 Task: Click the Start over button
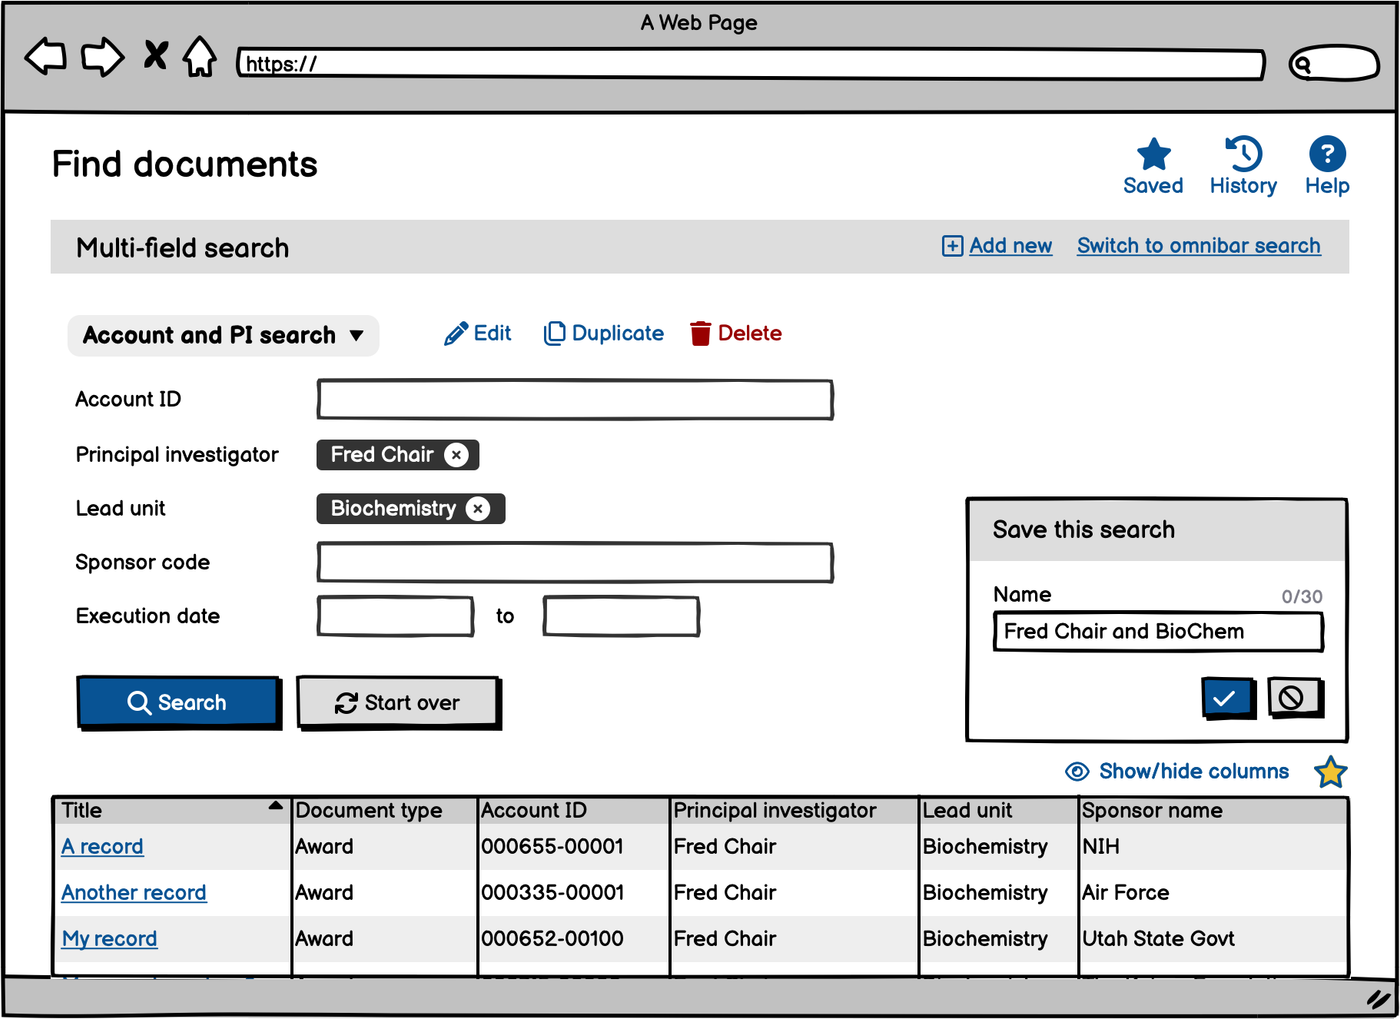pos(398,702)
